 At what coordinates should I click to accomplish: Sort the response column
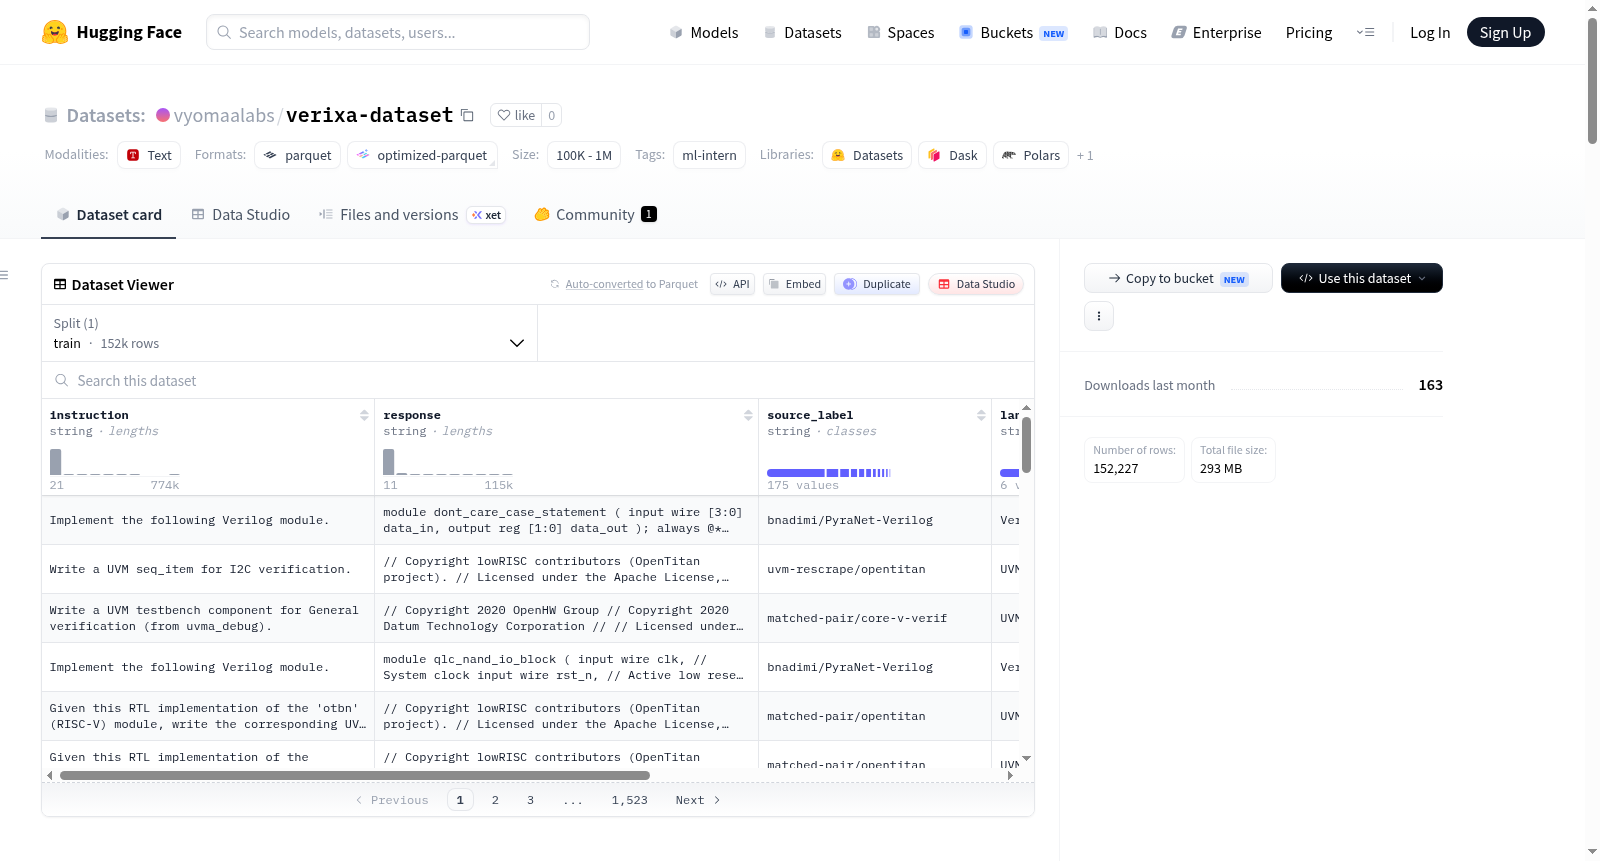click(748, 415)
